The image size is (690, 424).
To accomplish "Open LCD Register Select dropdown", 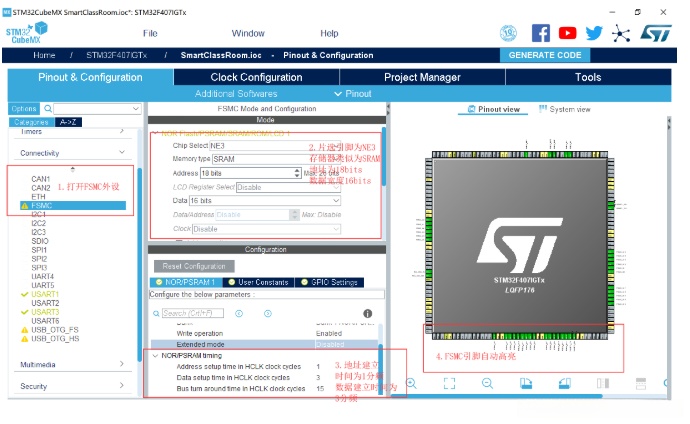I will click(288, 187).
